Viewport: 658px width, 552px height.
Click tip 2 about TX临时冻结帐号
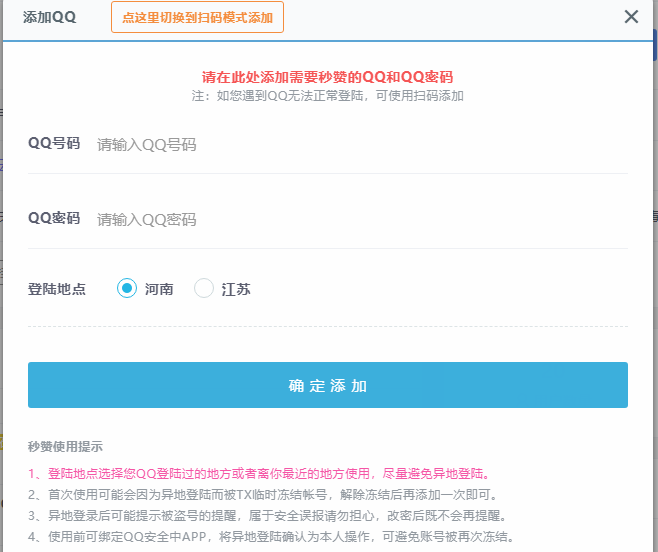263,494
